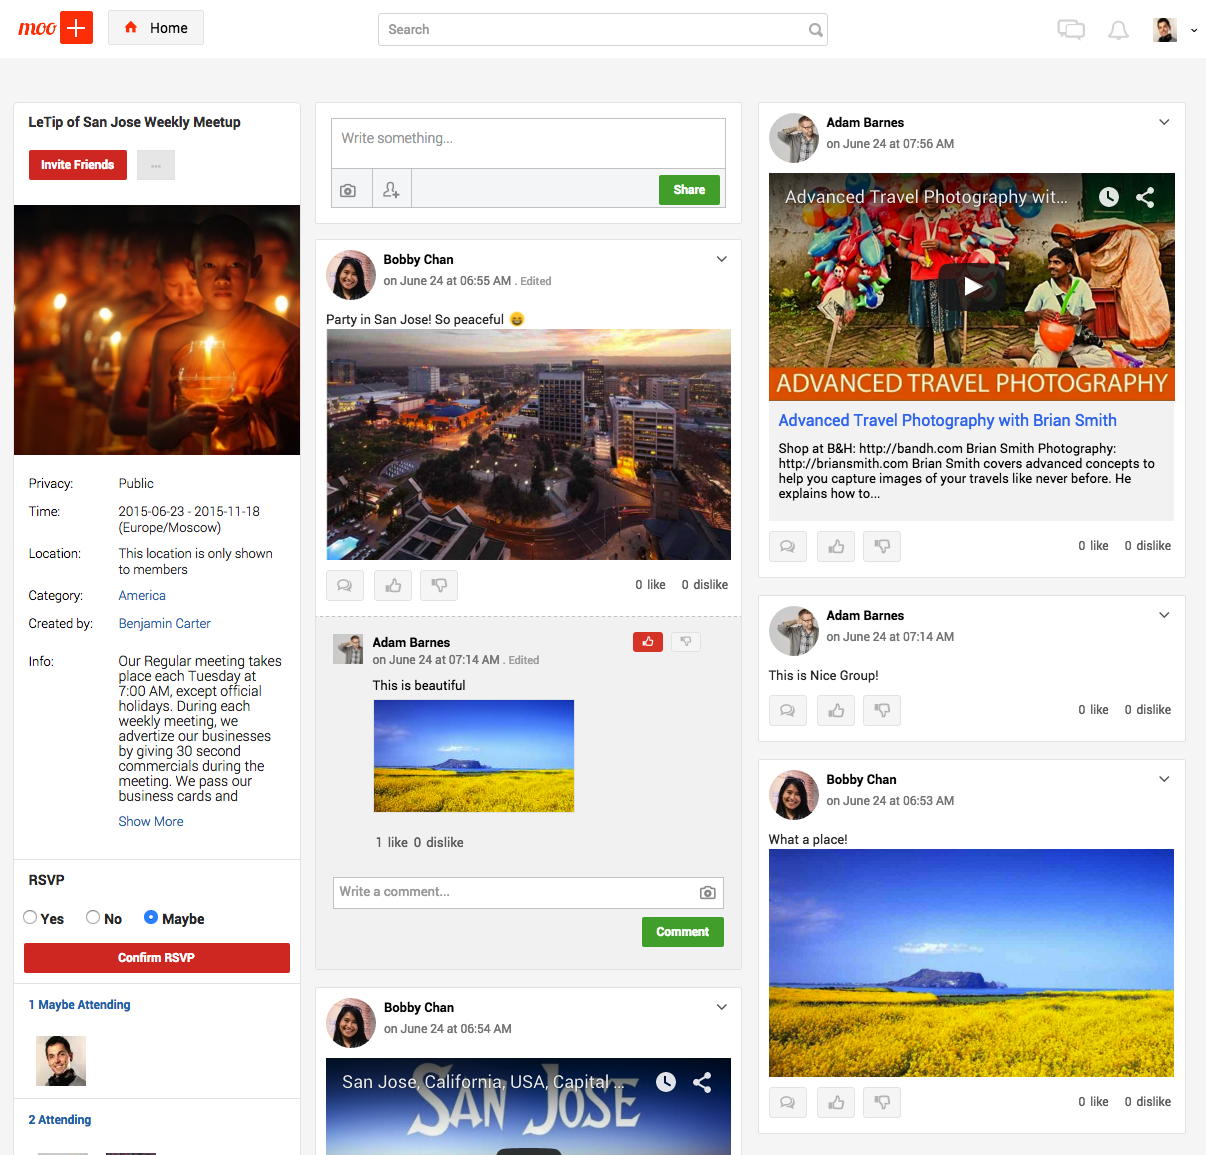Screen dimensions: 1206x1155
Task: Click the Maybe Attending member photo
Action: pyautogui.click(x=61, y=1061)
